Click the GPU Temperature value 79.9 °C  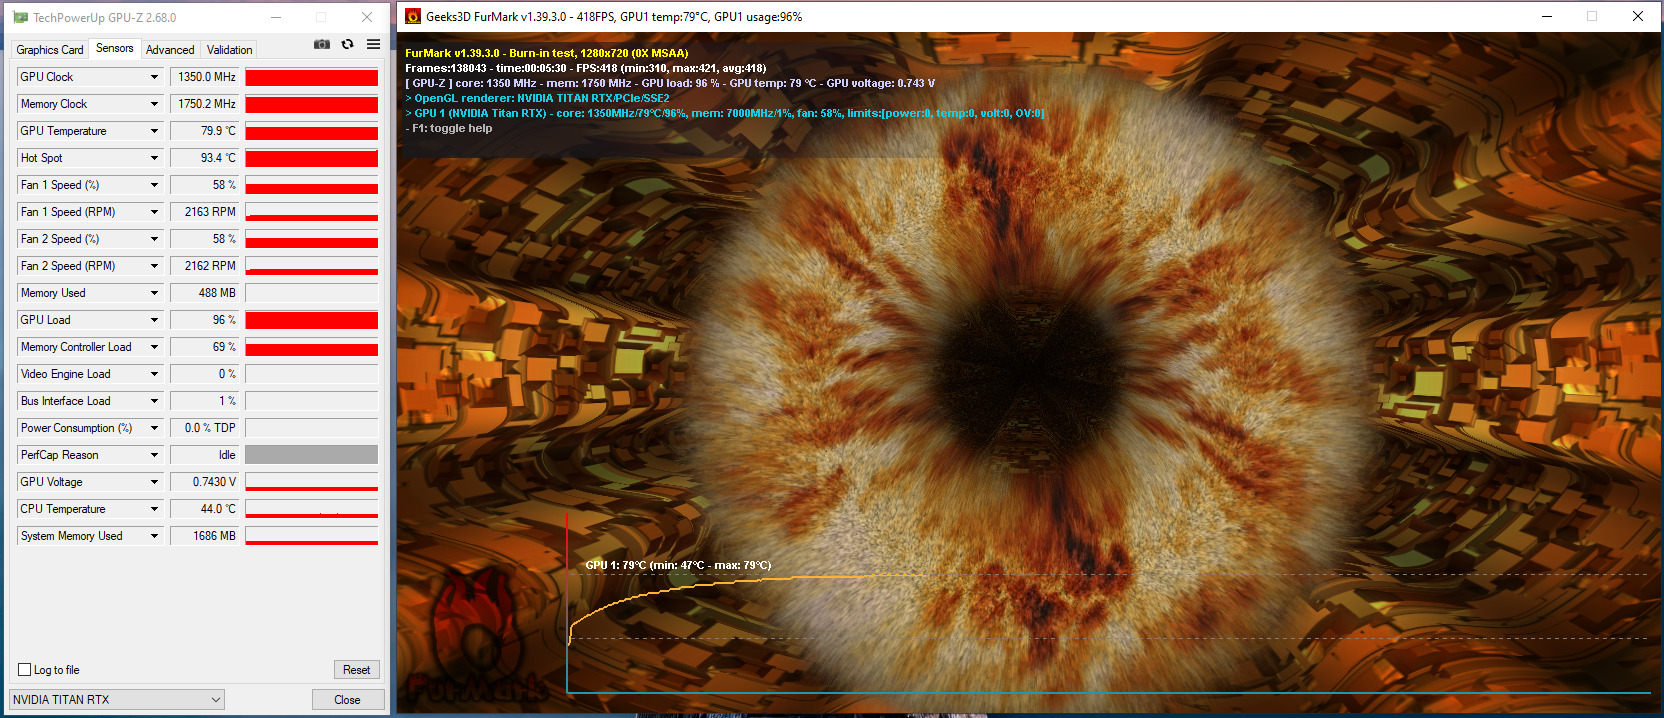206,131
